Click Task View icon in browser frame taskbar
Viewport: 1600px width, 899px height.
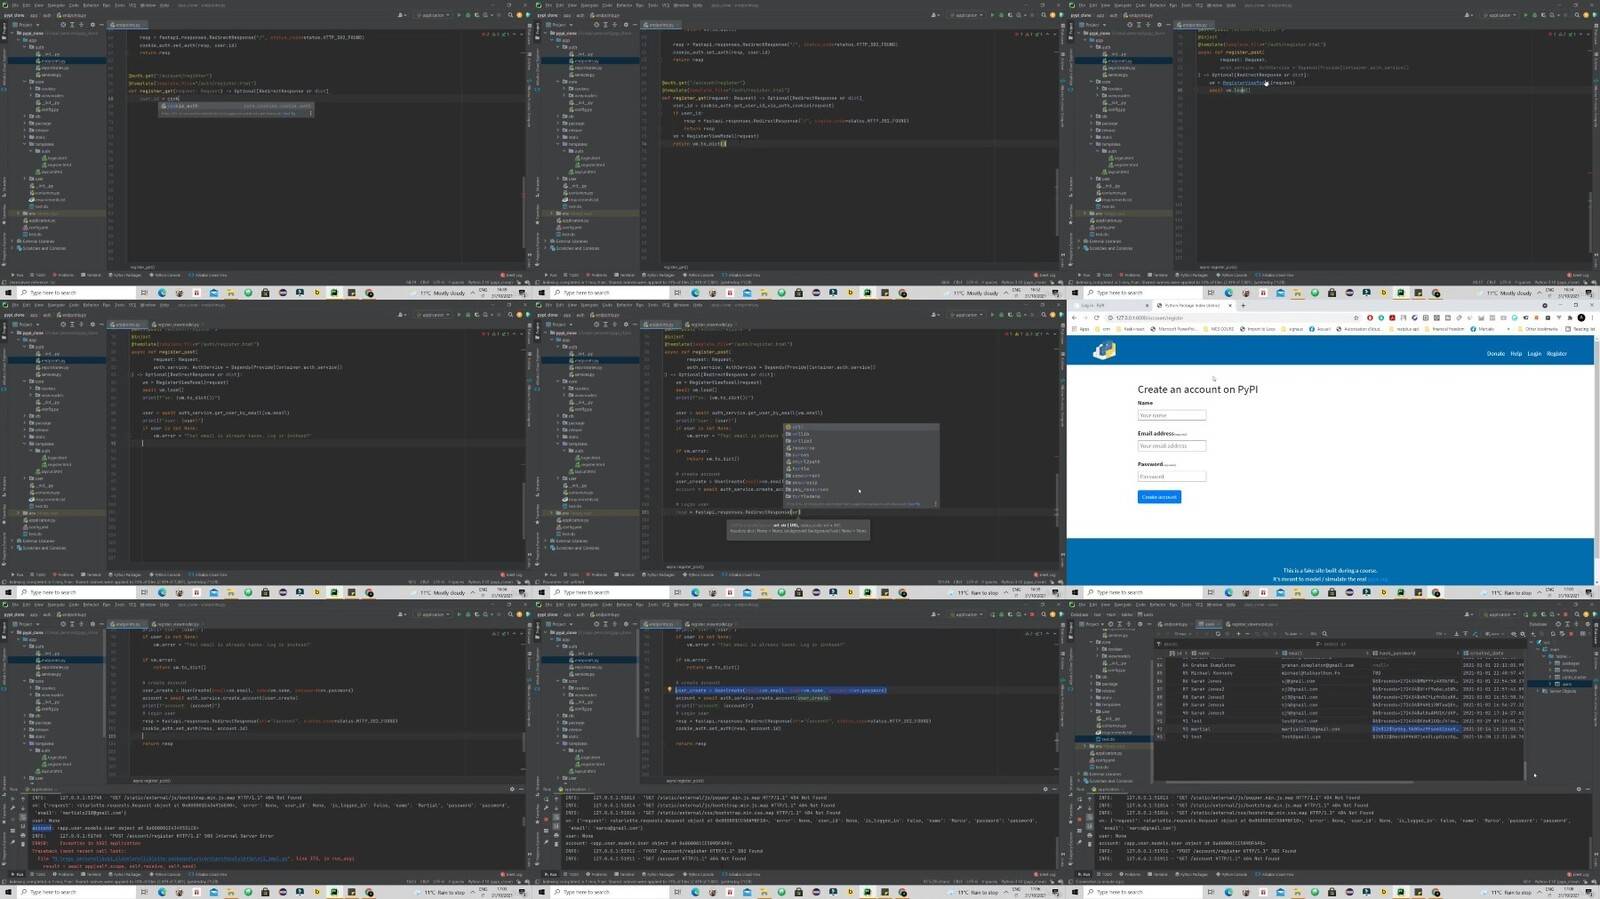(x=1210, y=593)
